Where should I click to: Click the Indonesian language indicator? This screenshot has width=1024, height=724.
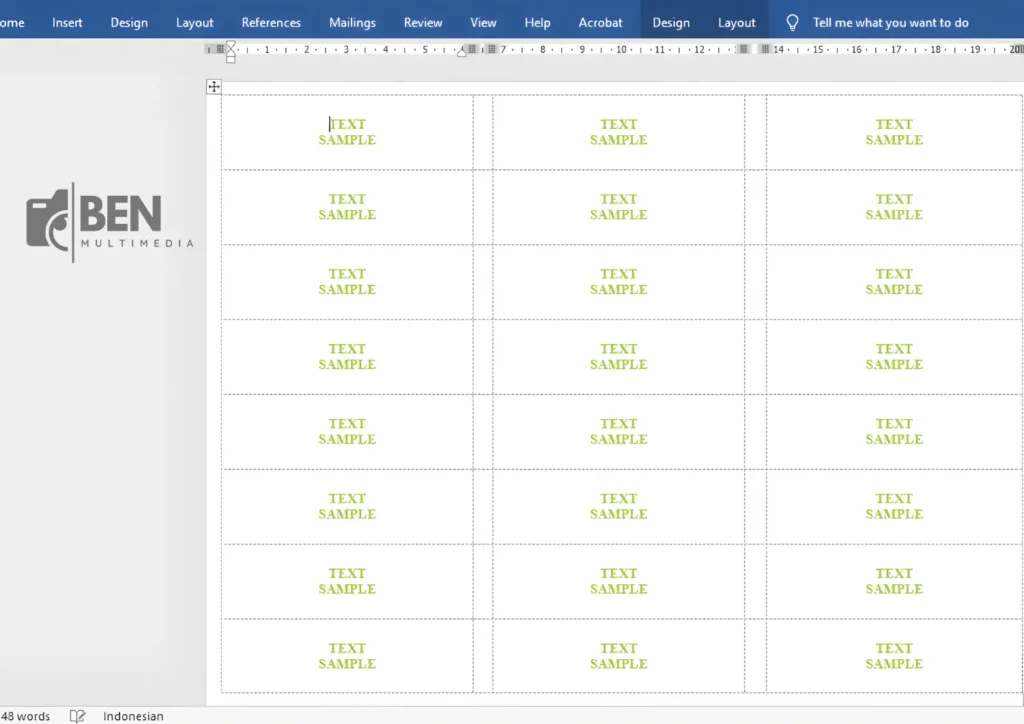[133, 716]
